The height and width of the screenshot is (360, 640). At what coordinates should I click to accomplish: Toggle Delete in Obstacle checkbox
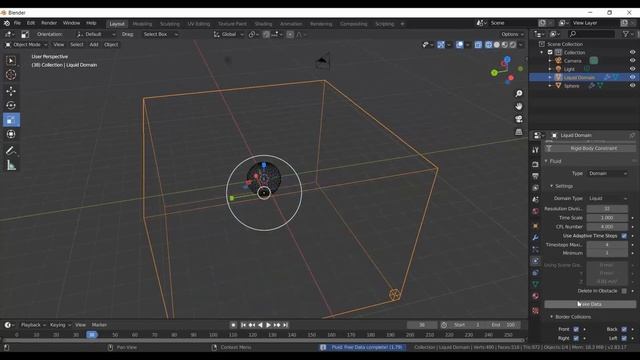[x=624, y=291]
